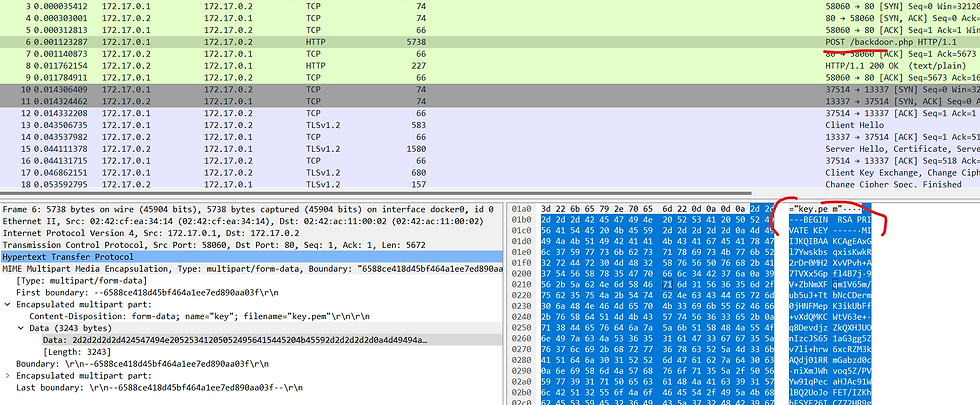Click TLSv1.2 protocol cell in packet 13
This screenshot has height=405, width=980.
pos(322,125)
